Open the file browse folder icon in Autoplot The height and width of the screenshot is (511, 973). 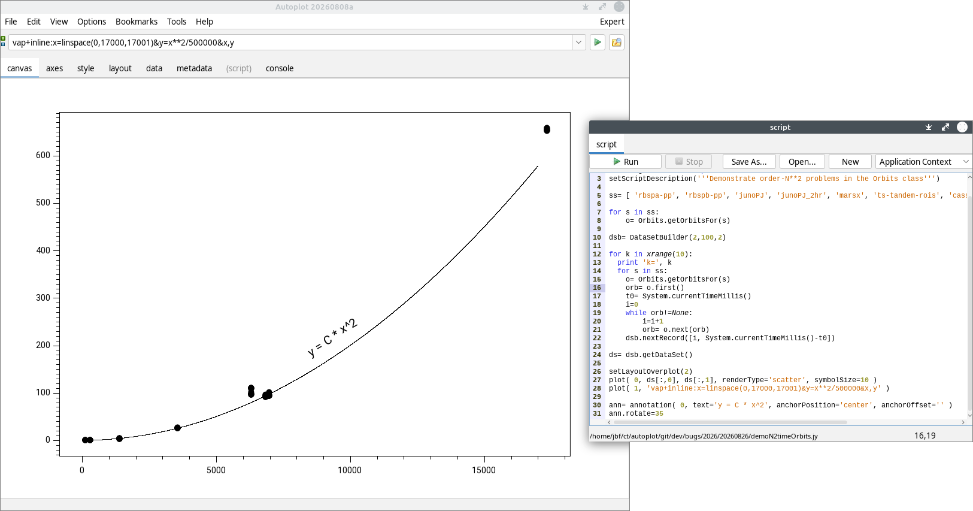pyautogui.click(x=616, y=43)
